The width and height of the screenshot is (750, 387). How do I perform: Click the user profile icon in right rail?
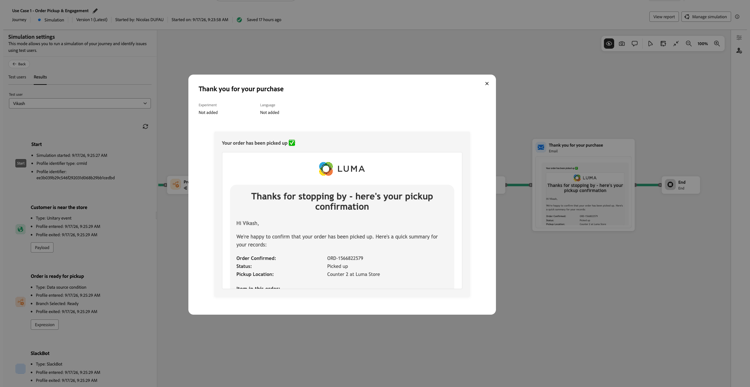[739, 51]
